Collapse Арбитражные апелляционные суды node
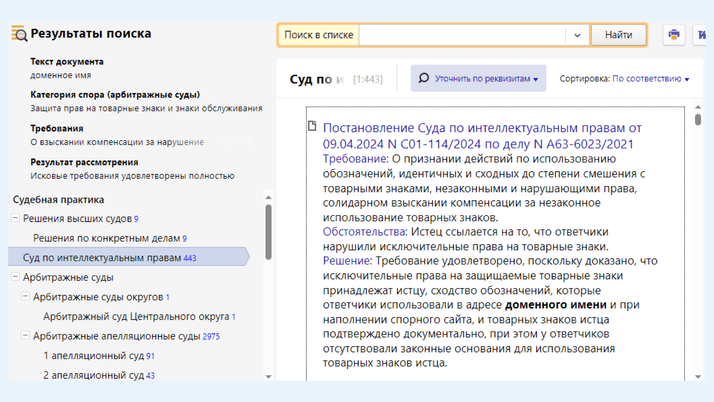The width and height of the screenshot is (714, 402). point(26,336)
